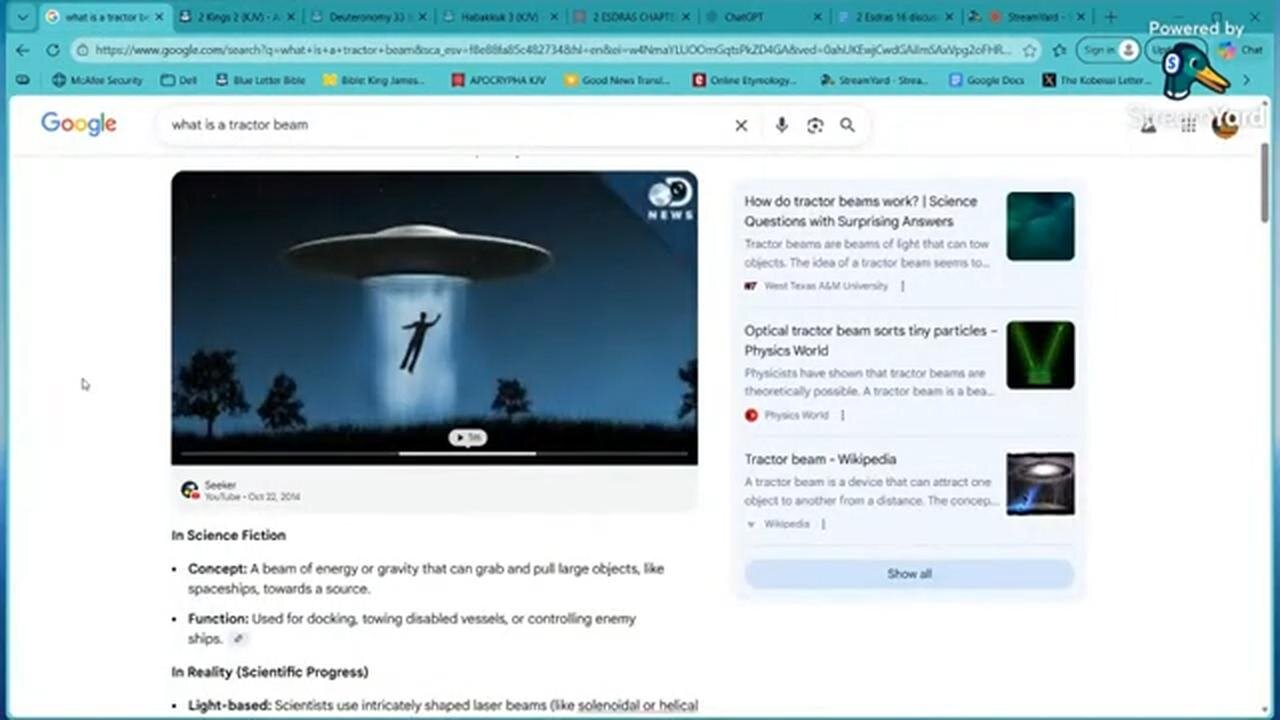Open green laser Physics World thumbnail
1280x720 pixels.
tap(1040, 355)
